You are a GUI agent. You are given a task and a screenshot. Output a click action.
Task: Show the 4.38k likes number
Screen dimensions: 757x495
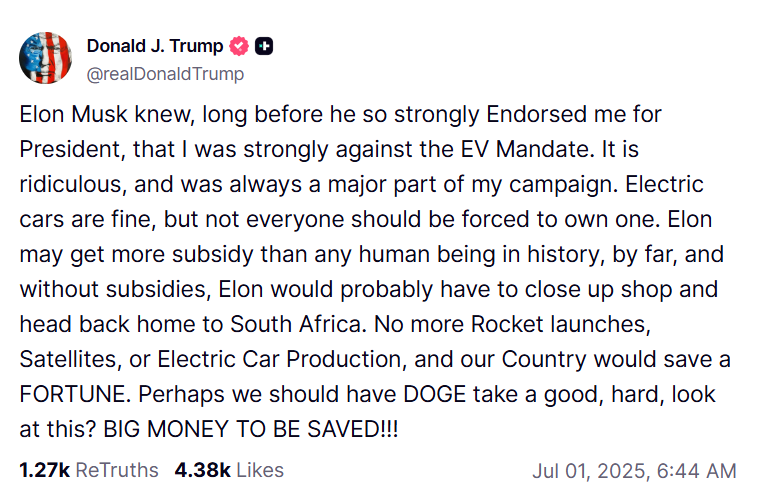[202, 470]
